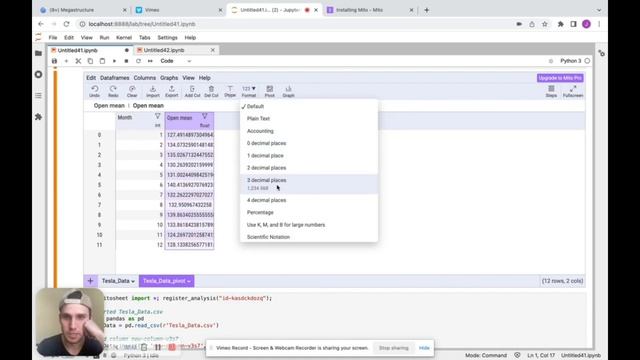Choose 3 decimal places format

pyautogui.click(x=309, y=184)
